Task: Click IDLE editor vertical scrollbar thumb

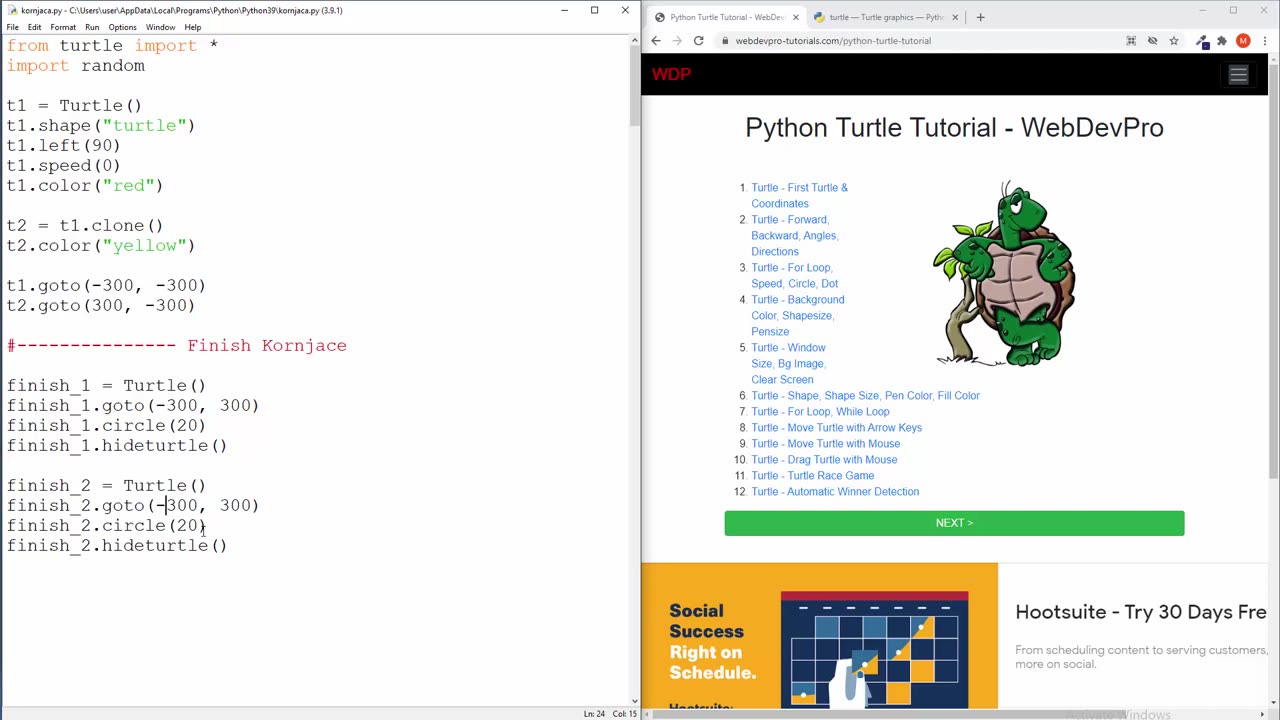Action: tap(635, 85)
